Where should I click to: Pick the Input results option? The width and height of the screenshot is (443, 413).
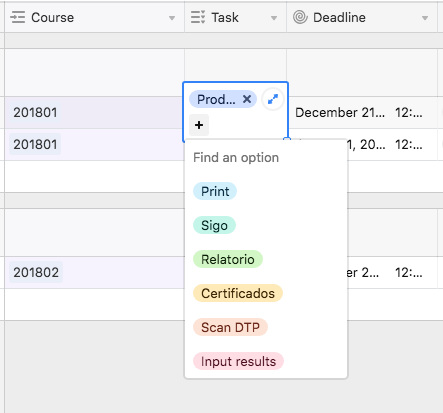click(238, 361)
